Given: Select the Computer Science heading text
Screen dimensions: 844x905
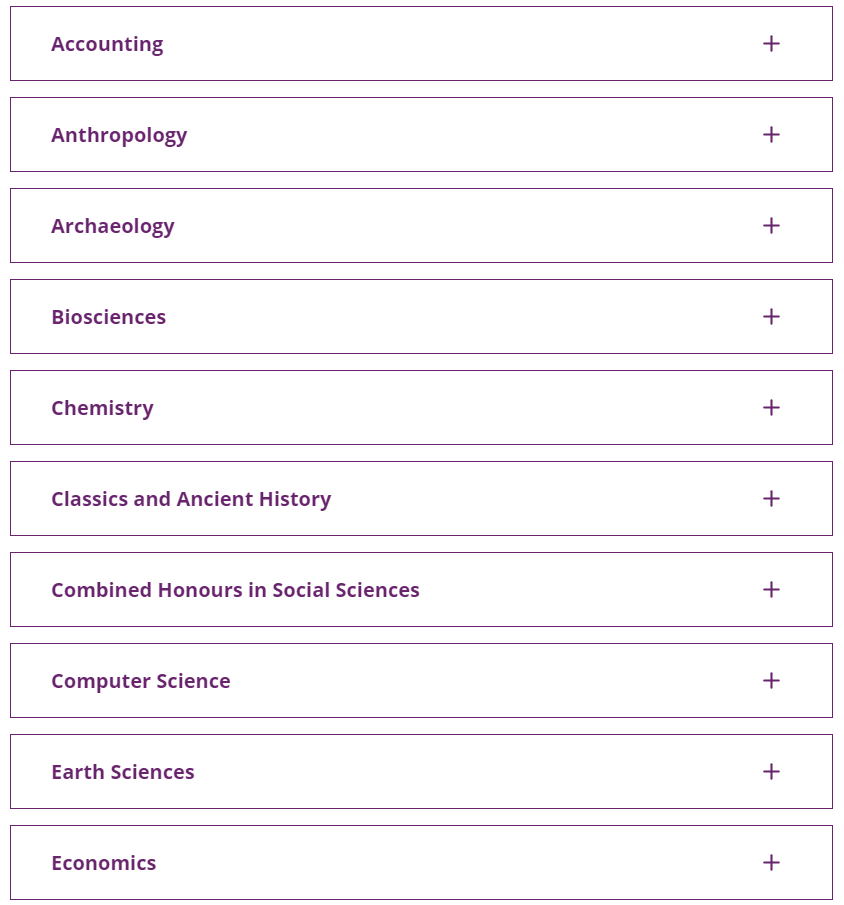Looking at the screenshot, I should coord(141,682).
